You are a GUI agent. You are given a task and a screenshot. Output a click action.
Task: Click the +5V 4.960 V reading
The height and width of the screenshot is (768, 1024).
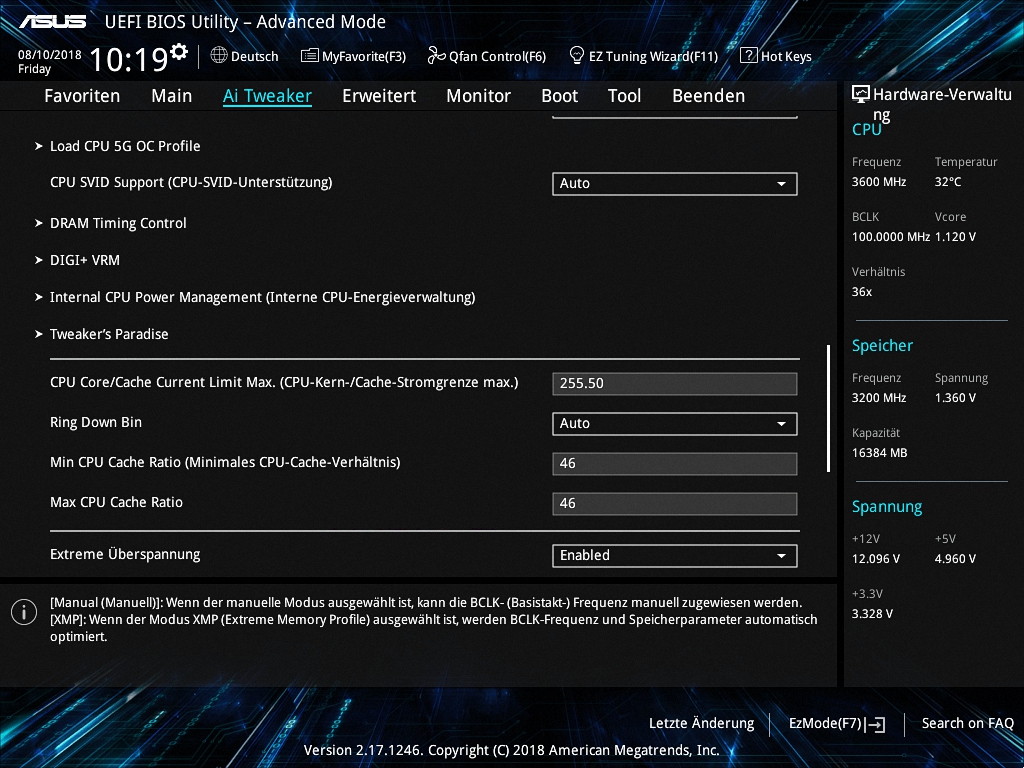pos(955,559)
